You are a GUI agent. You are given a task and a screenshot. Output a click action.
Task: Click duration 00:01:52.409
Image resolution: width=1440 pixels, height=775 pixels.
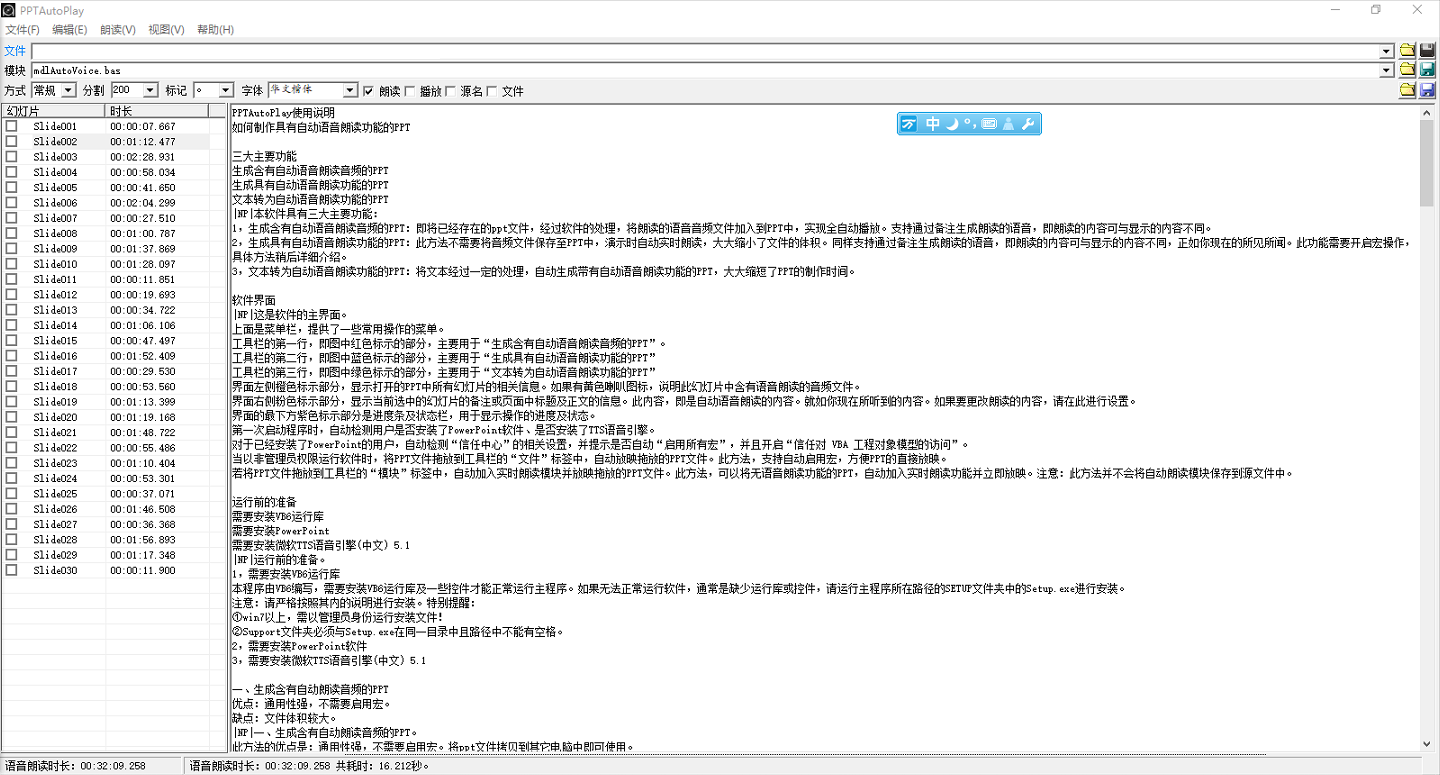click(143, 356)
